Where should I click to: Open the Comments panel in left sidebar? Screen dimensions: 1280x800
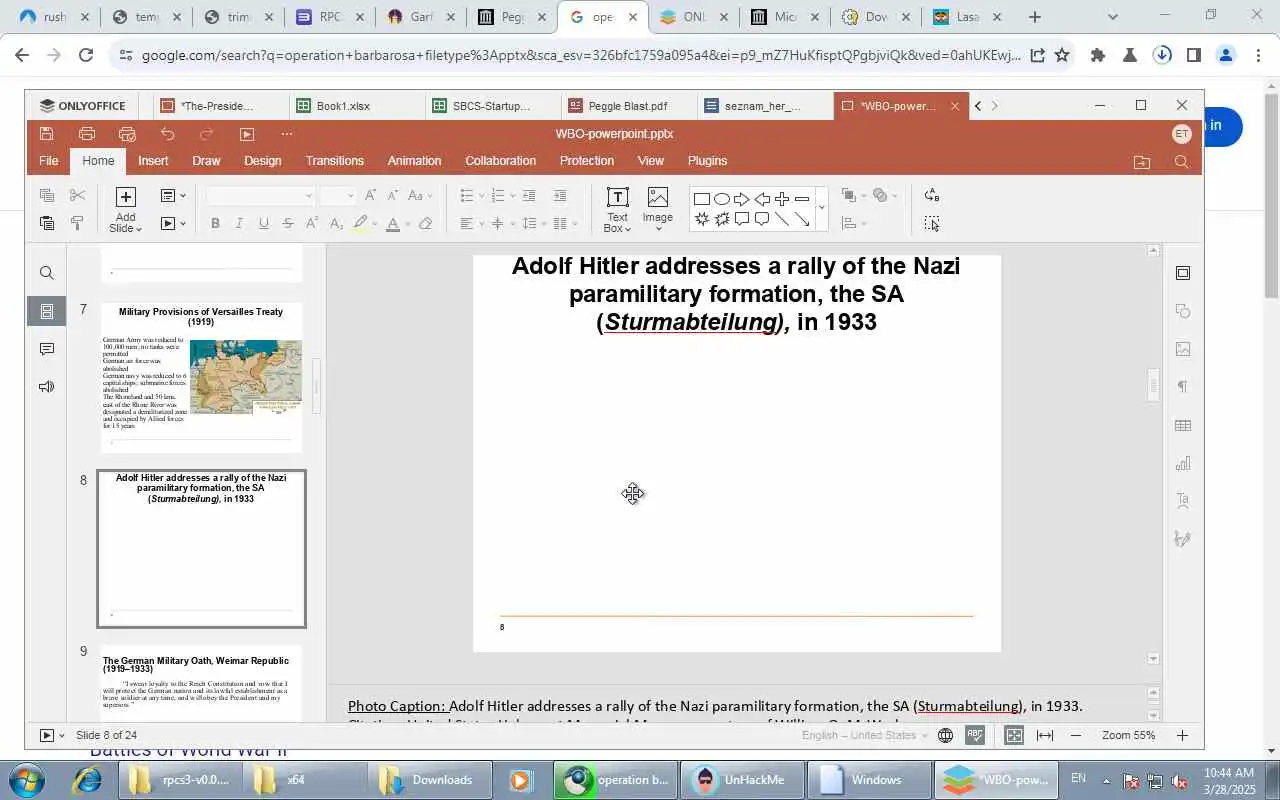(47, 349)
